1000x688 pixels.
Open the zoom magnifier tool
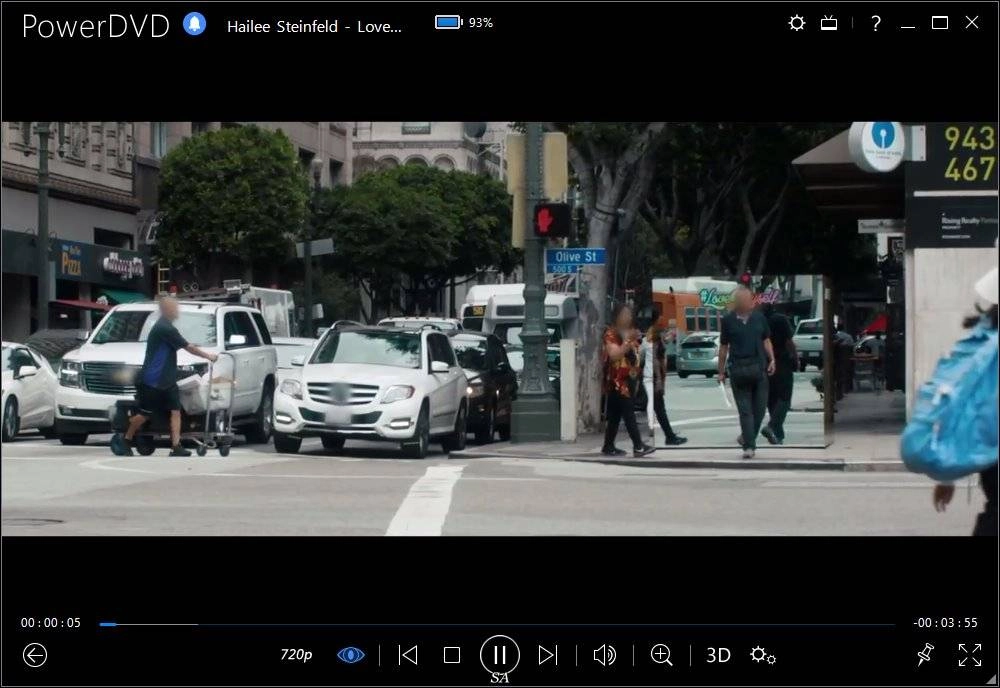[x=661, y=655]
